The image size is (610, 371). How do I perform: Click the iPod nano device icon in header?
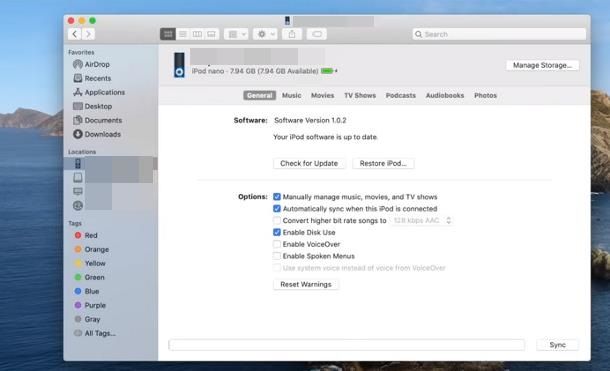(179, 65)
